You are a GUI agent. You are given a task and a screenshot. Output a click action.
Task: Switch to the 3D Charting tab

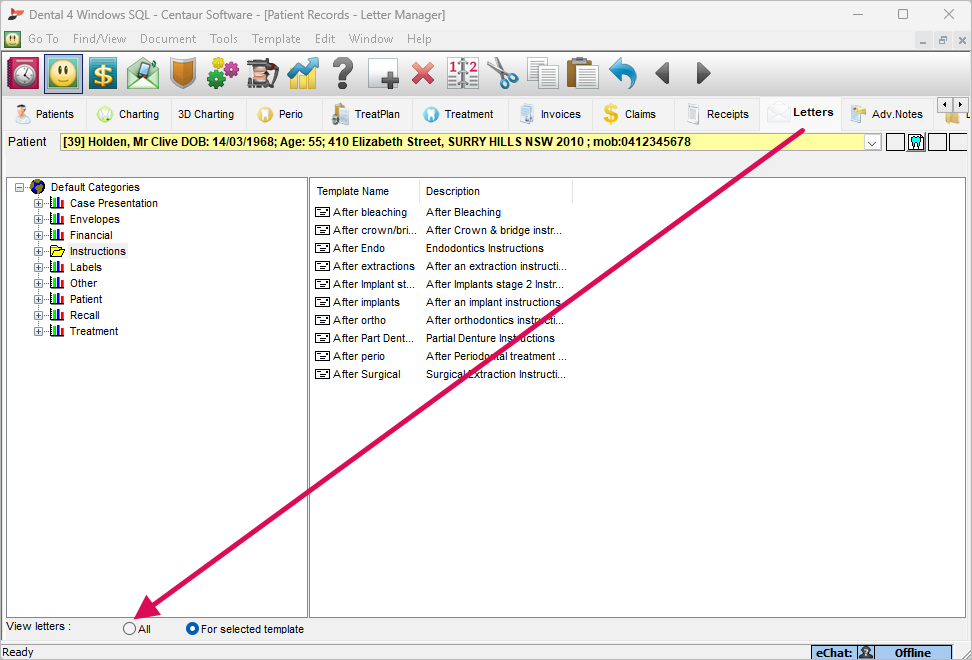pos(206,114)
